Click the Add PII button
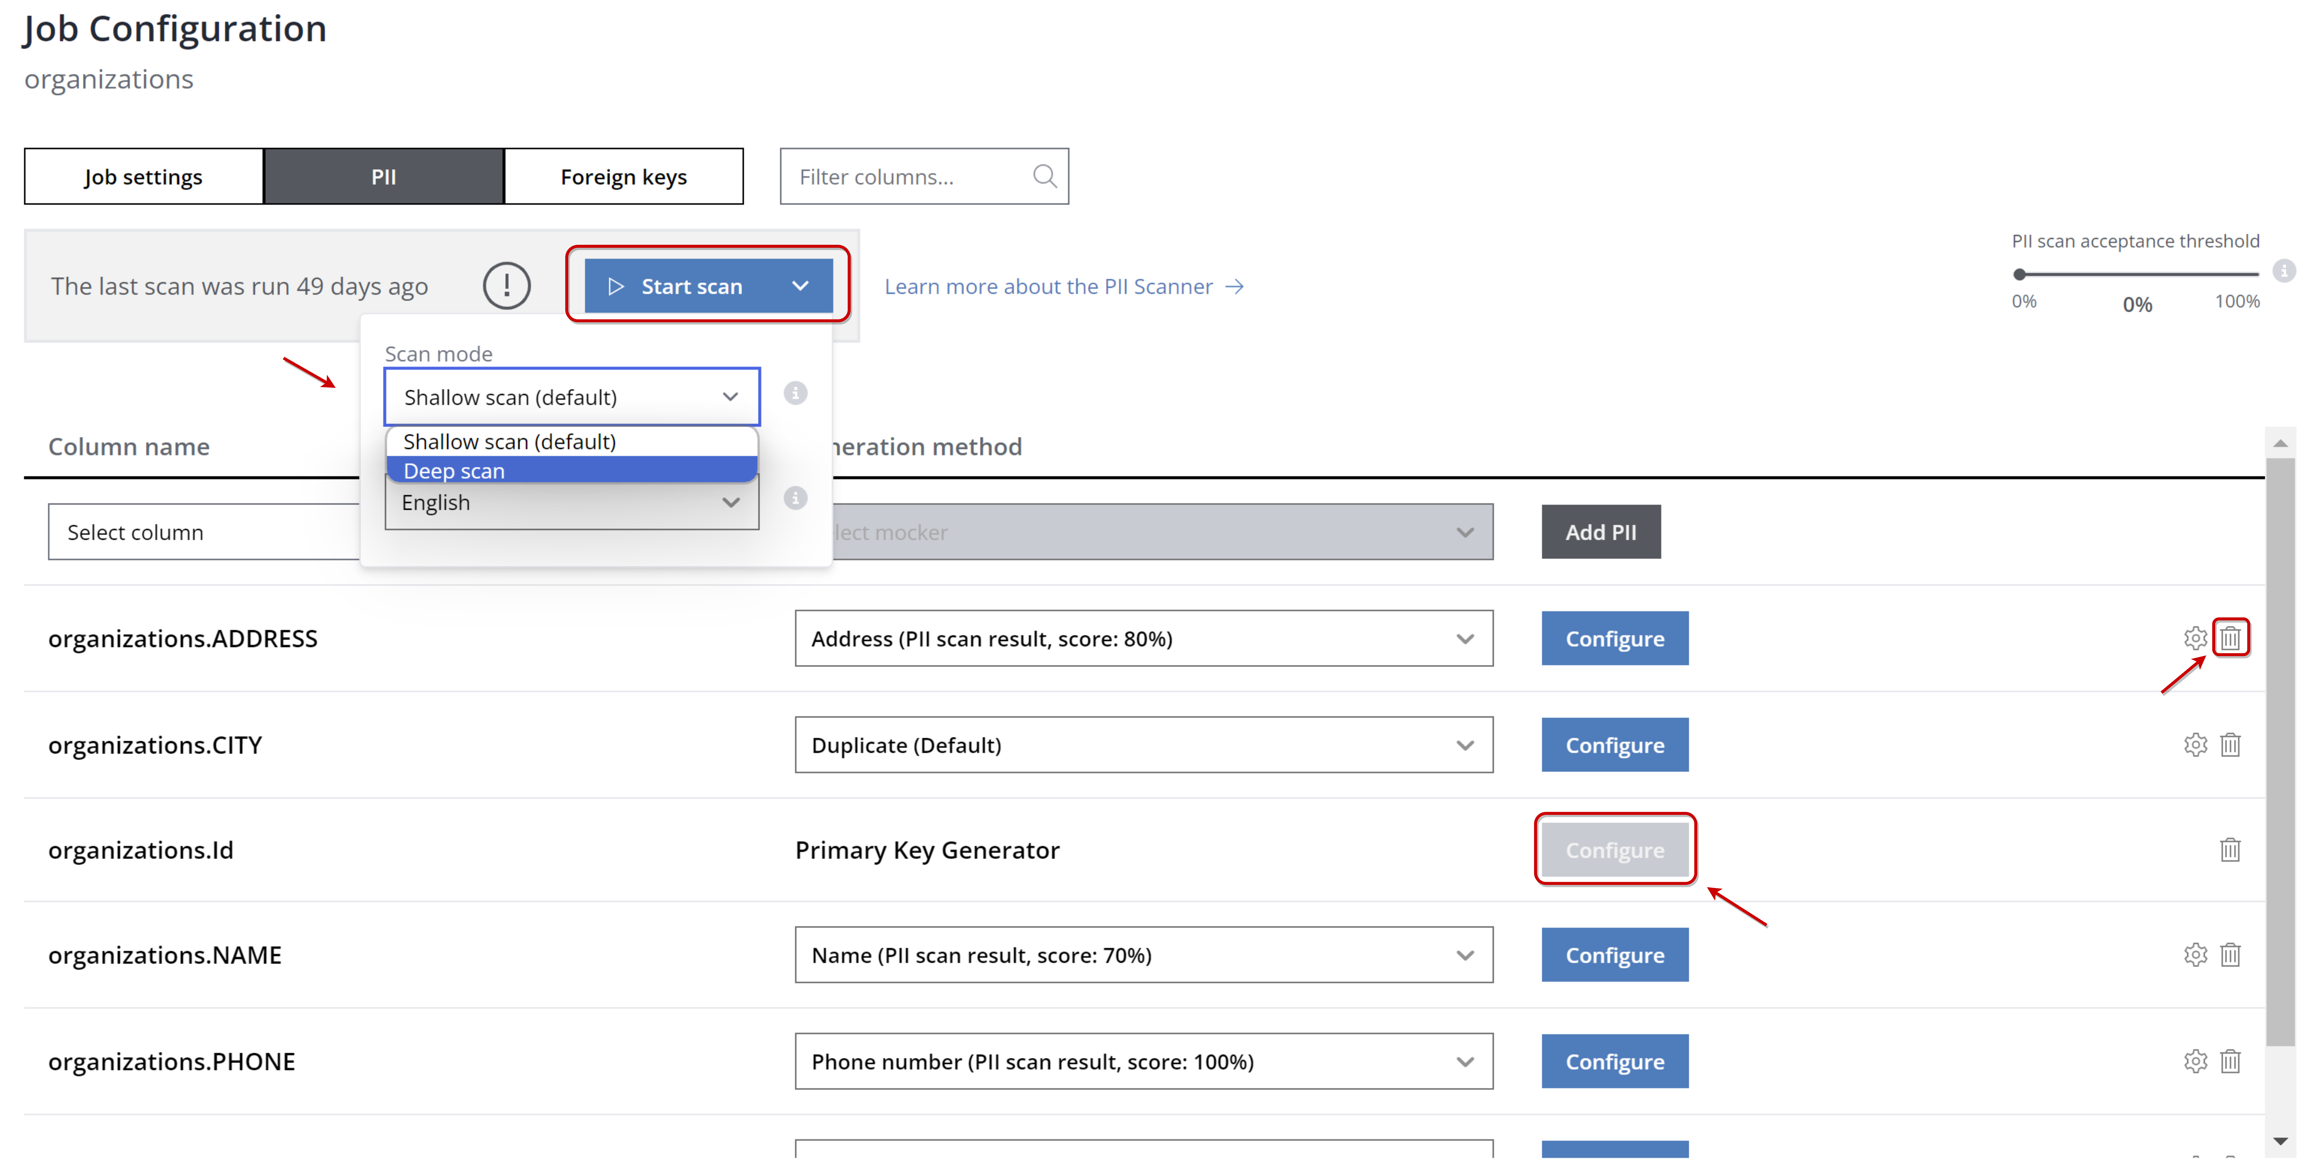Viewport: 2304px width, 1164px height. coord(1600,532)
